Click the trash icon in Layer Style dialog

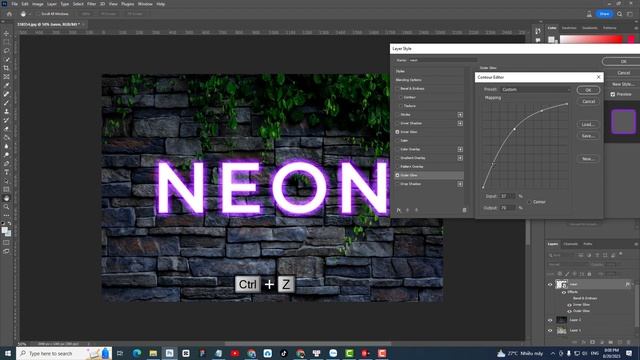click(x=464, y=210)
